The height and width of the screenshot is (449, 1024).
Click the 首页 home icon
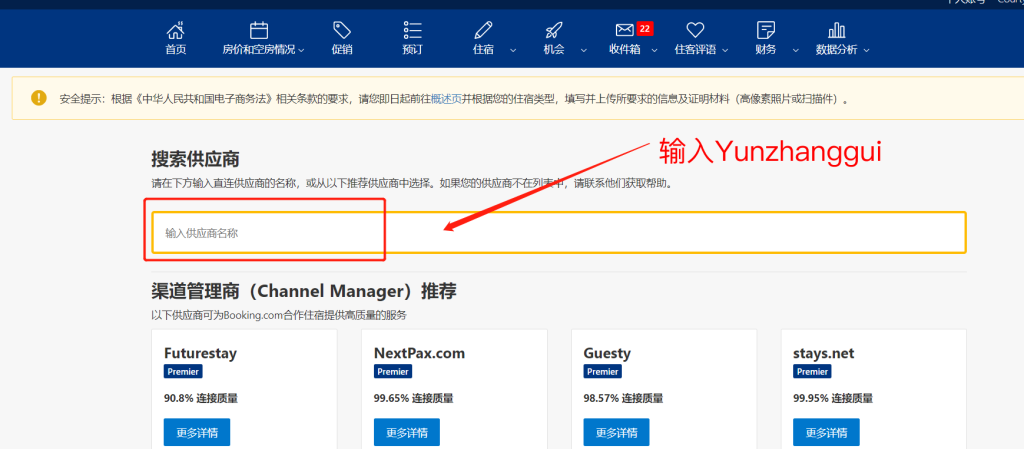(x=175, y=30)
